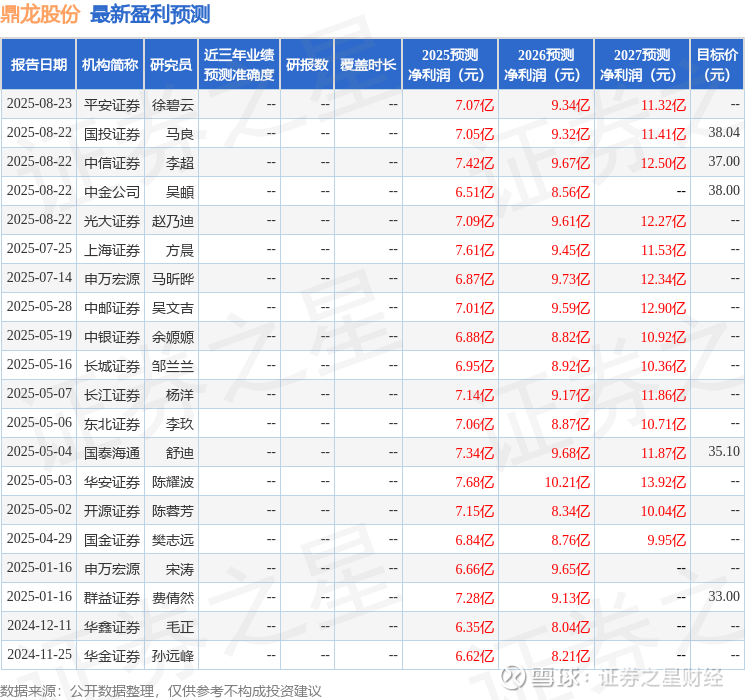This screenshot has width=745, height=700.
Task: Click the 覆盖时长 column header
Action: point(368,65)
